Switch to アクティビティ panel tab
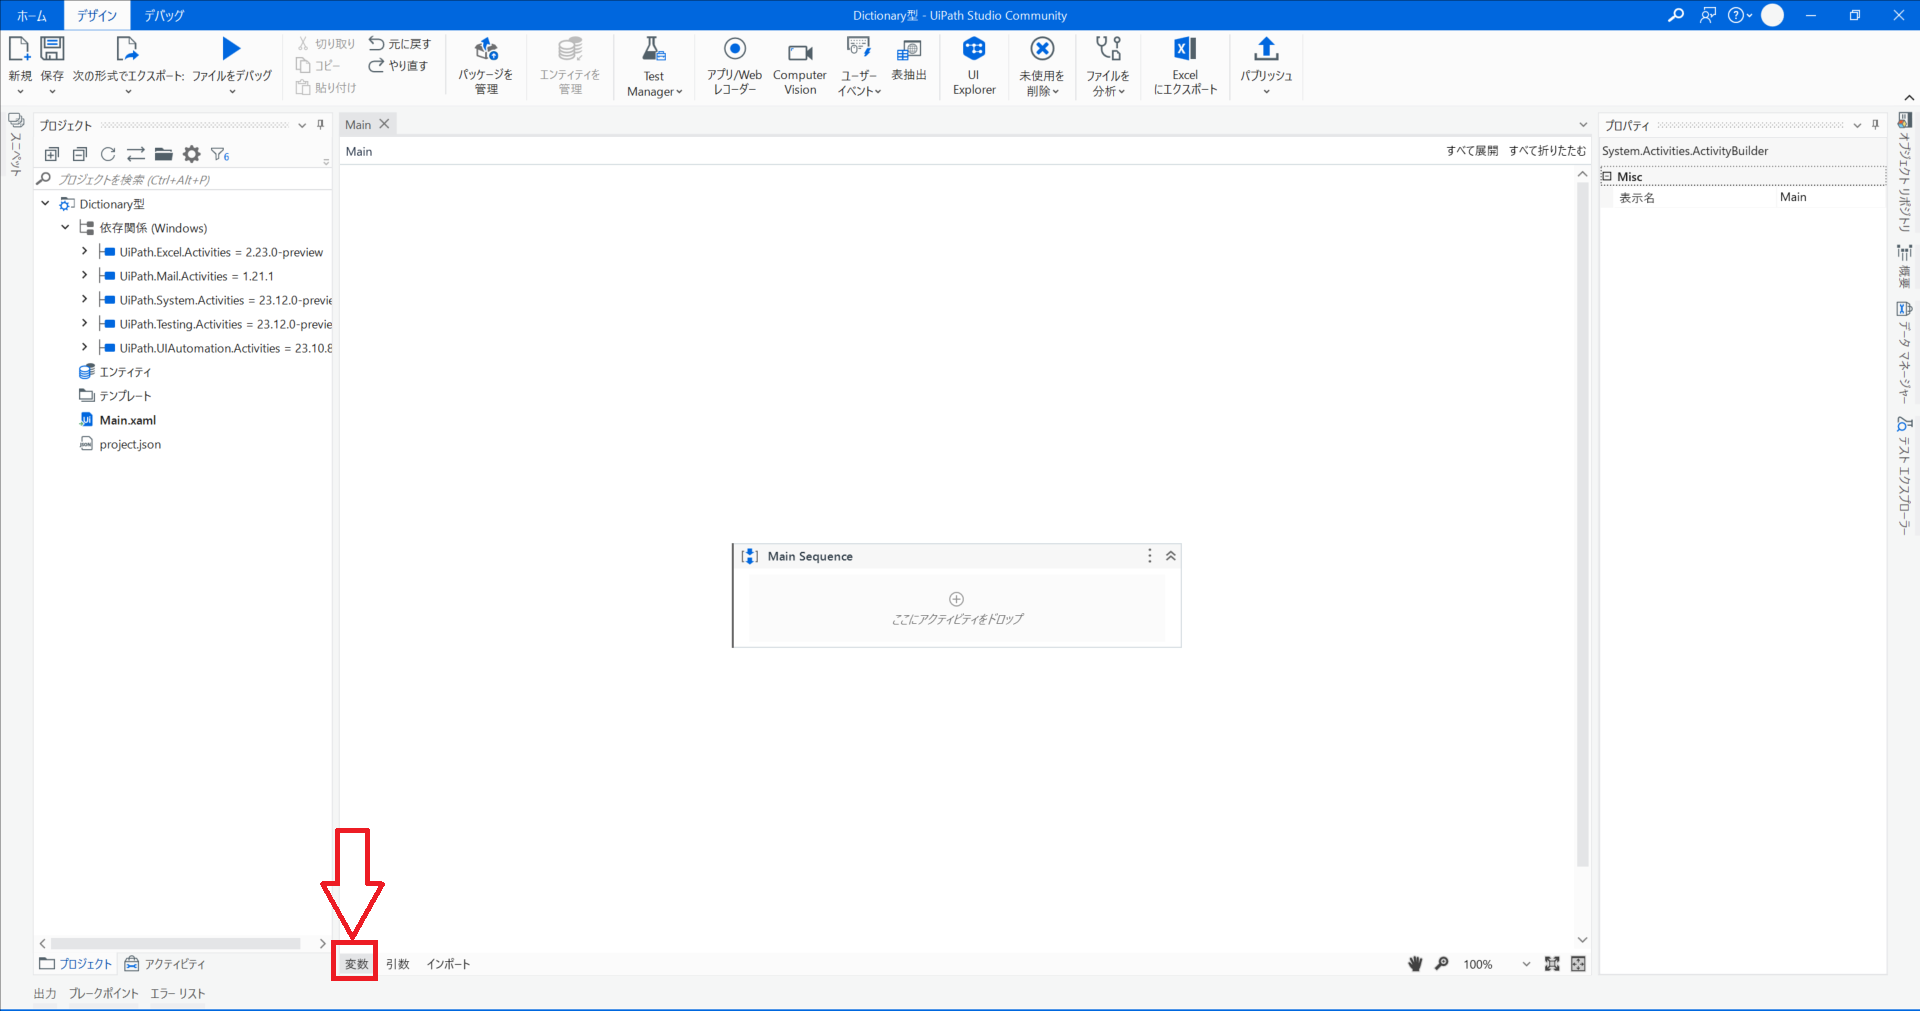 (165, 964)
